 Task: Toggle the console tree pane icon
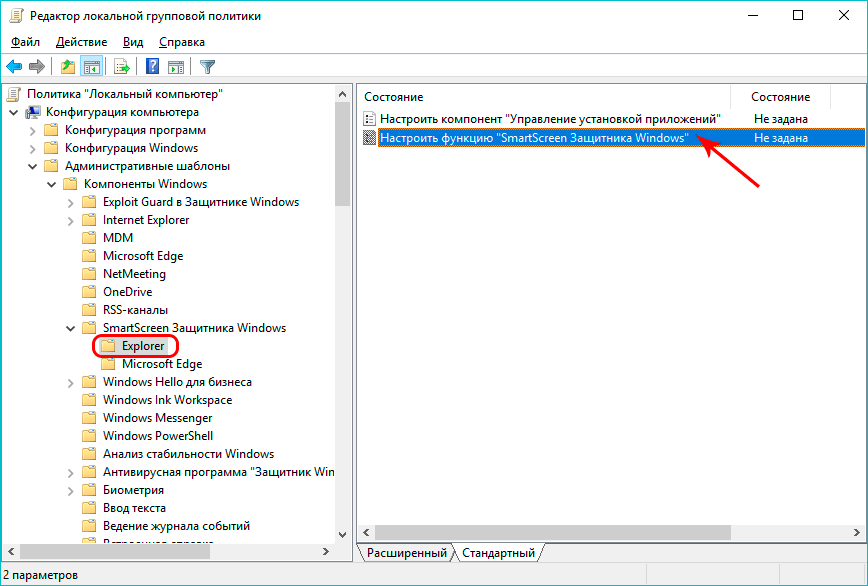pyautogui.click(x=92, y=67)
